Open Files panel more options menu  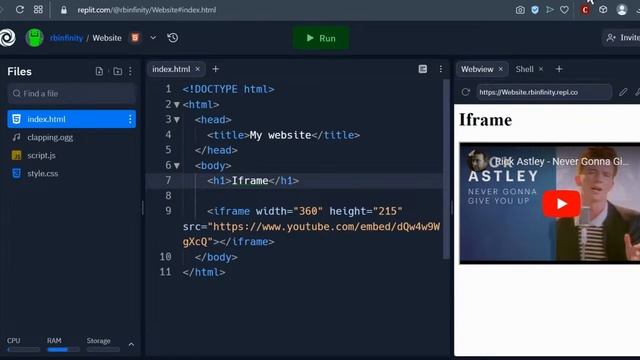pos(130,71)
